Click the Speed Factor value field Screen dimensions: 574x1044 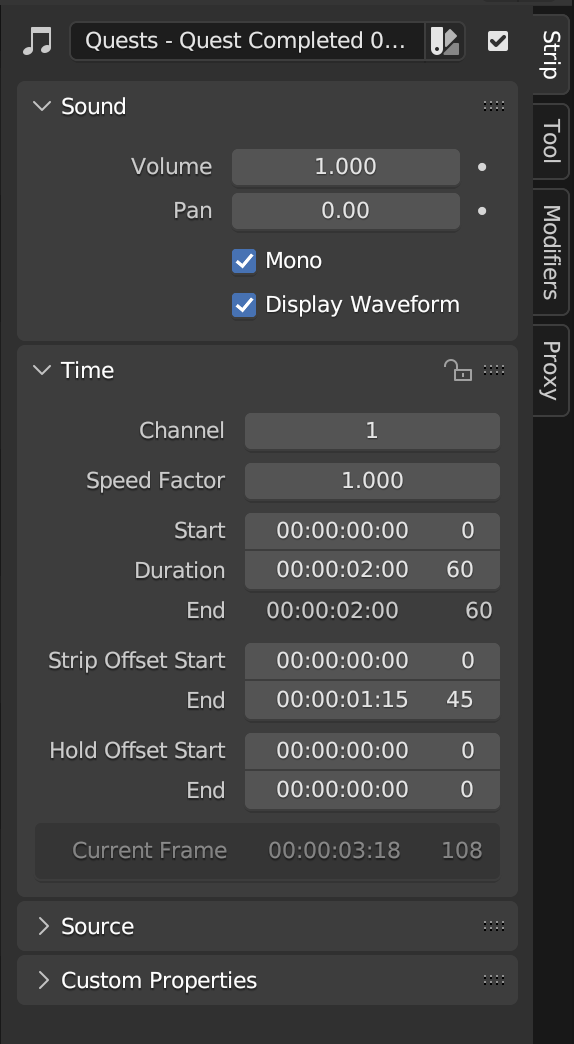[372, 481]
